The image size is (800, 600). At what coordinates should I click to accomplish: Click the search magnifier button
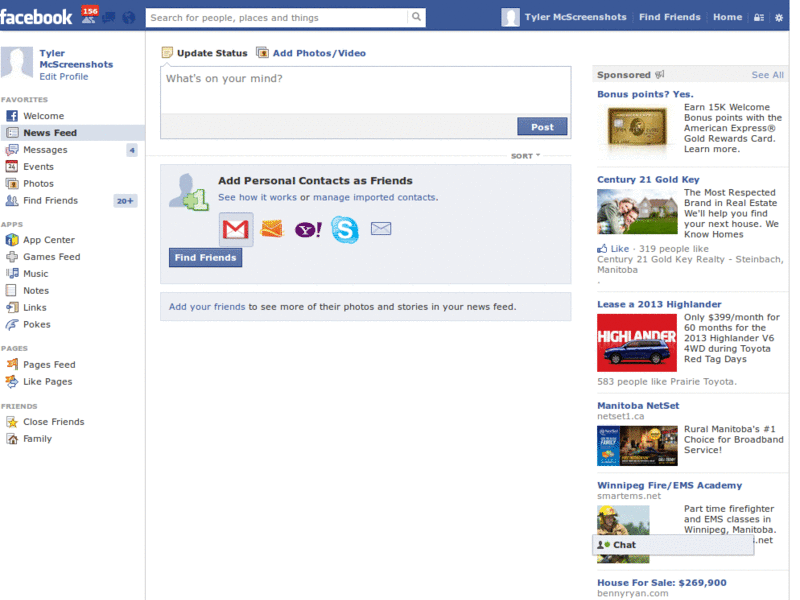click(x=416, y=17)
